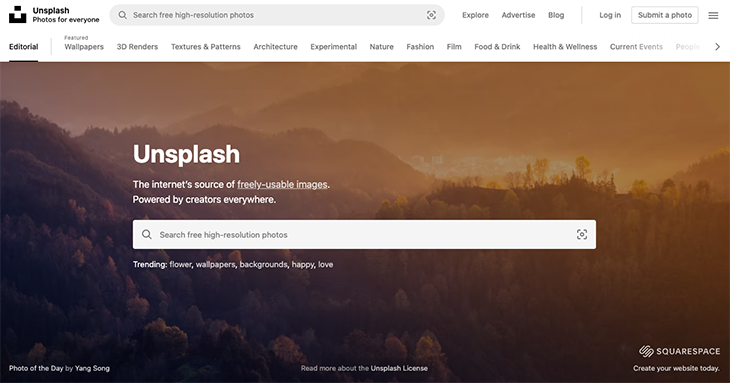Open the Nature category
Image resolution: width=730 pixels, height=383 pixels.
tap(381, 47)
